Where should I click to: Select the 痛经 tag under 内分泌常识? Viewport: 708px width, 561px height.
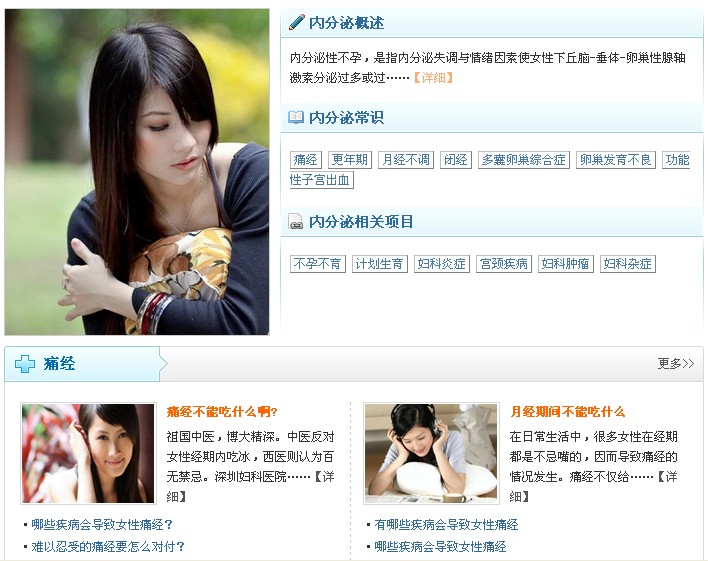[x=306, y=160]
